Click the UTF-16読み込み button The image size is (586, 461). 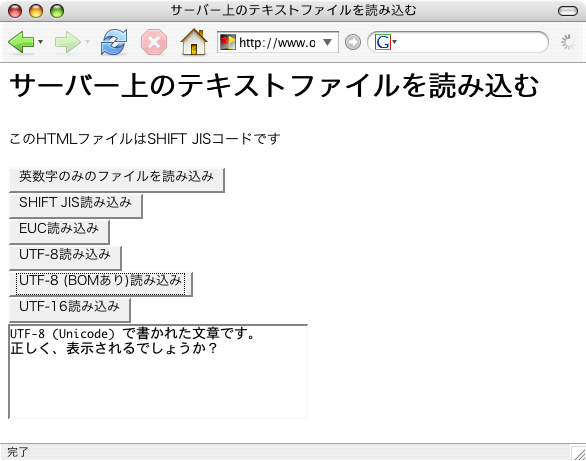click(x=70, y=310)
